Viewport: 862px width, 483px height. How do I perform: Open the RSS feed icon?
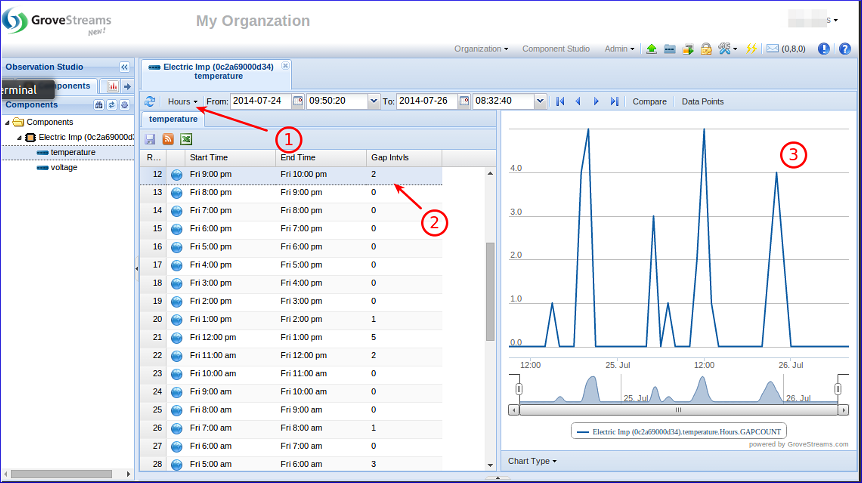[168, 139]
